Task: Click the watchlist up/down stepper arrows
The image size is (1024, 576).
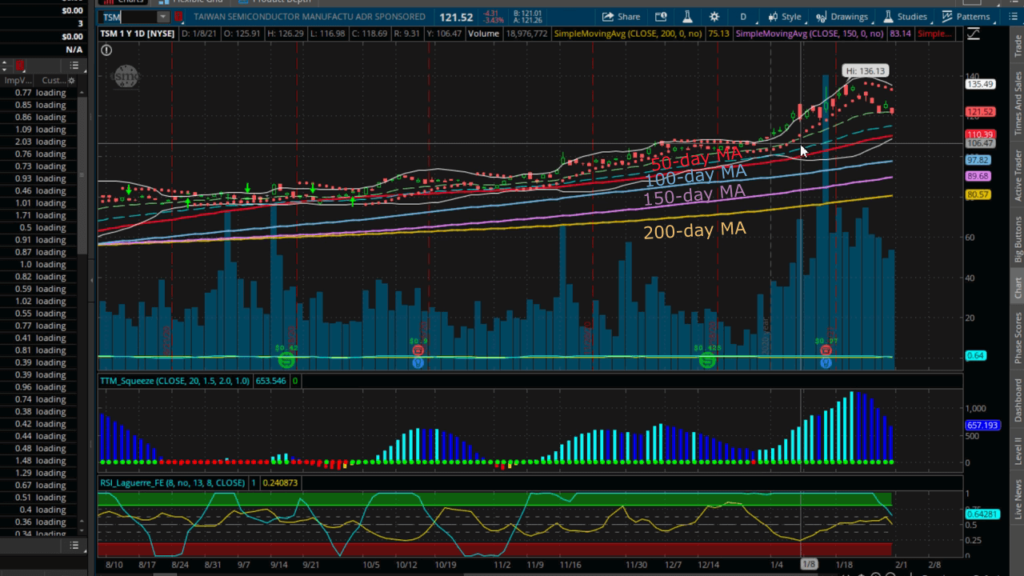Action: [5, 65]
